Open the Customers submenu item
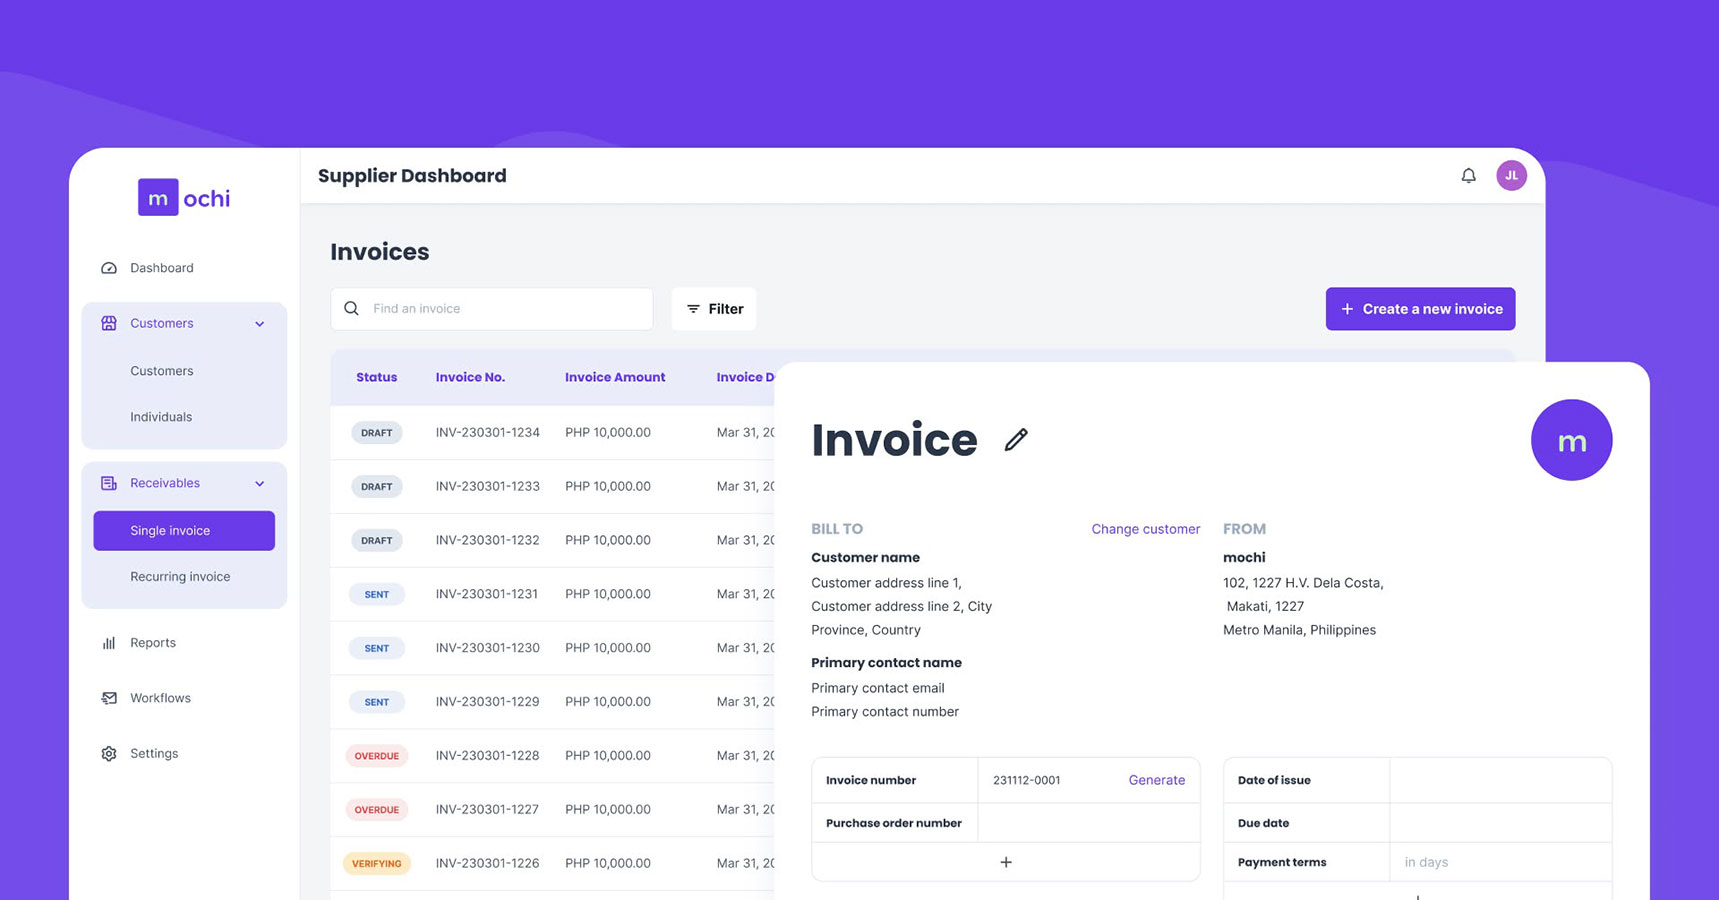 [162, 371]
